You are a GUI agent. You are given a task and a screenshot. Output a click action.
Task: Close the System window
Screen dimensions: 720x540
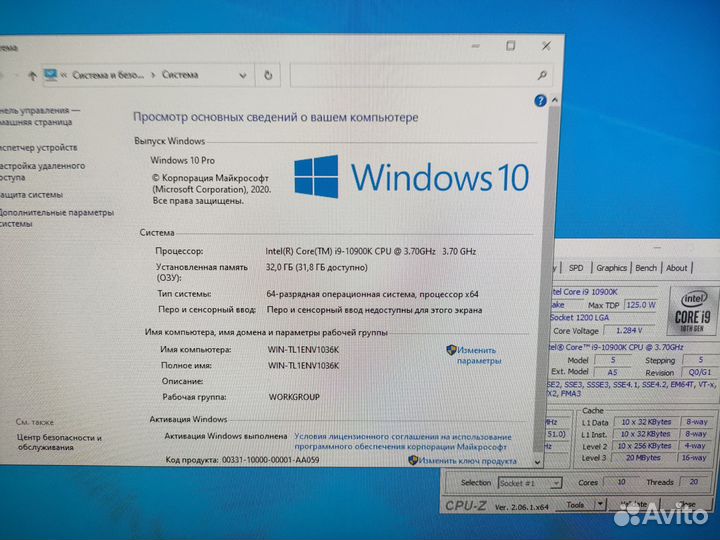coord(546,46)
